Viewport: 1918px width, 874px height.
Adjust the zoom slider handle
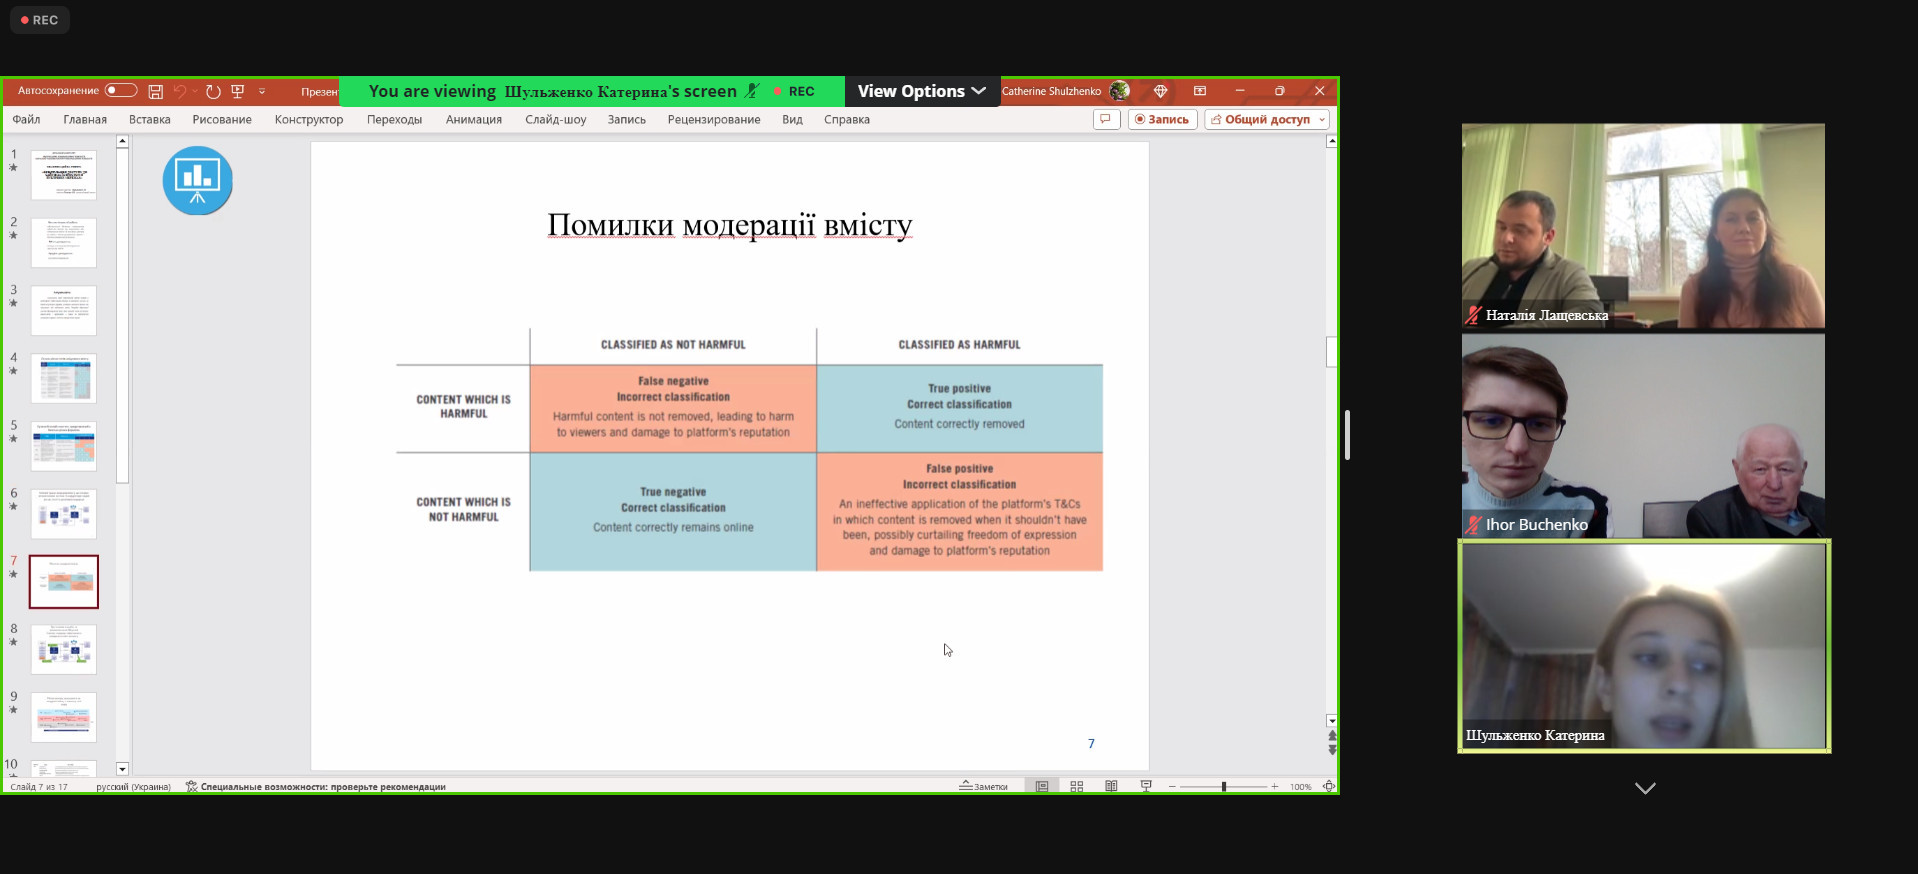click(x=1223, y=787)
